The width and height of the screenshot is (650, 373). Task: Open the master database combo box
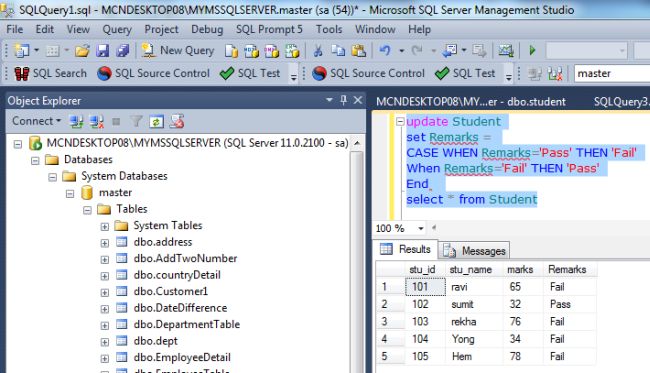(612, 73)
